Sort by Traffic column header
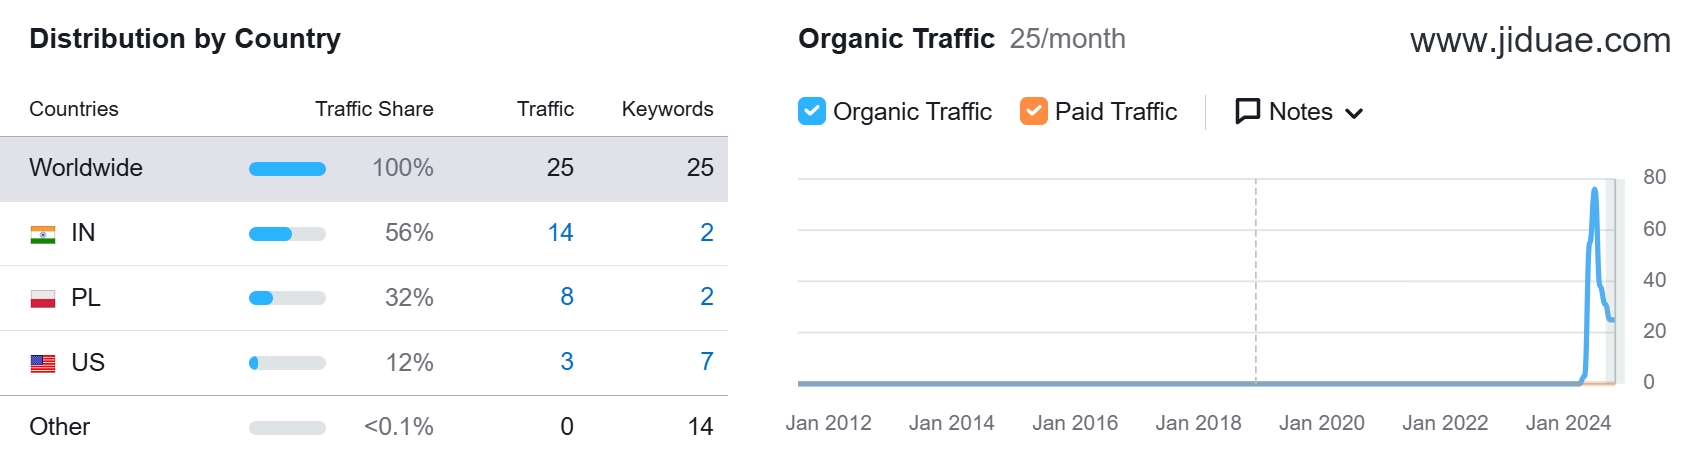The height and width of the screenshot is (452, 1691). 545,109
